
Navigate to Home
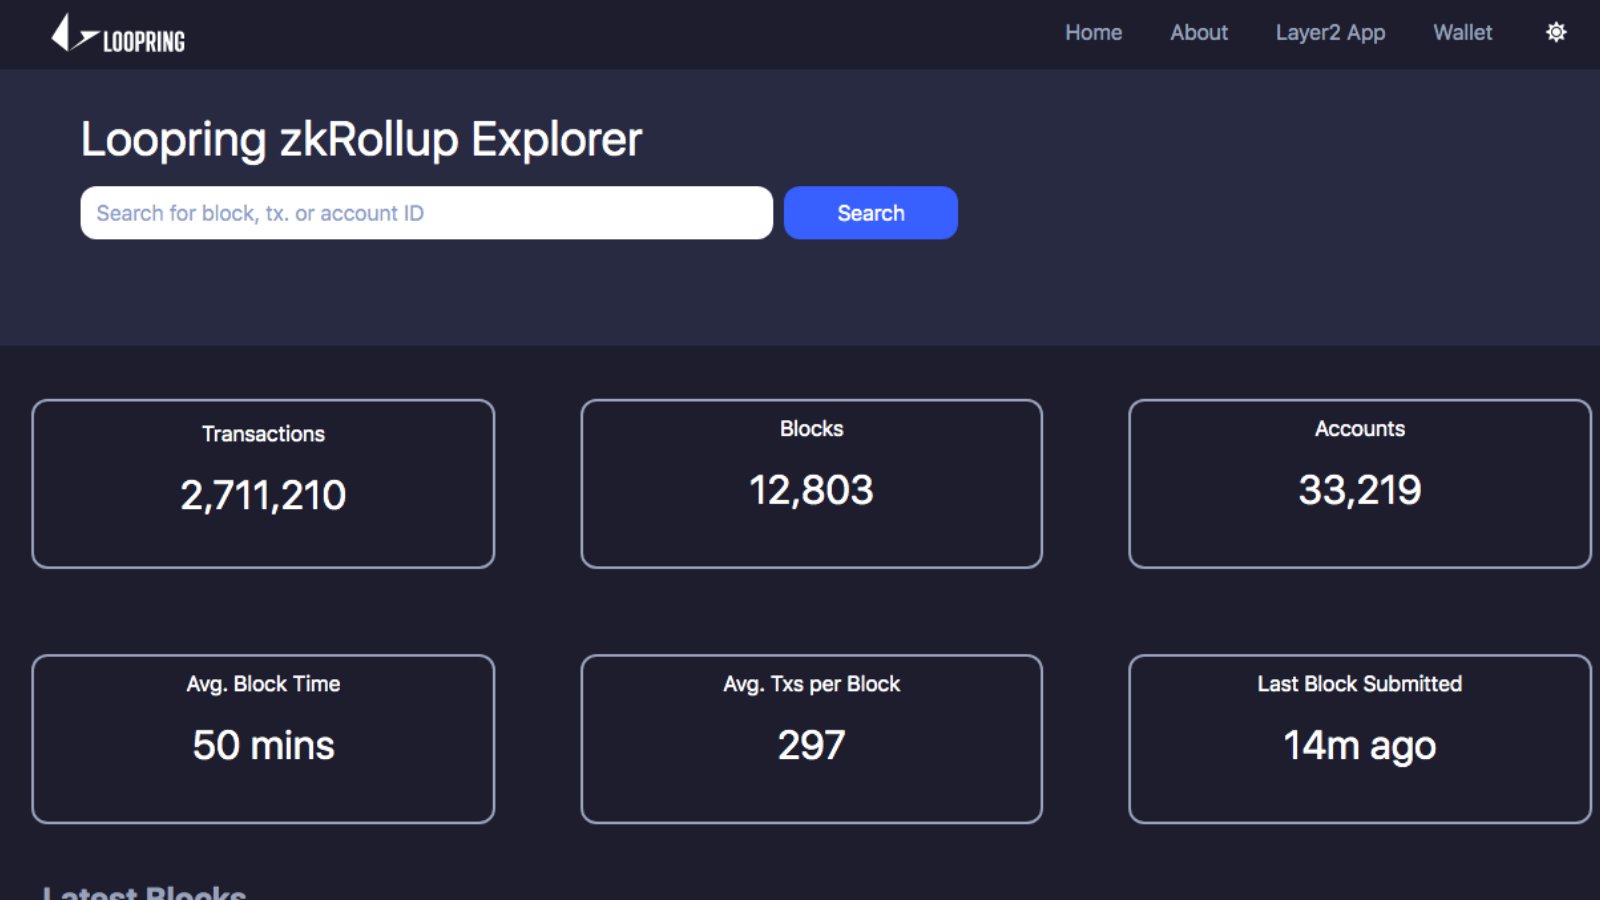pyautogui.click(x=1094, y=33)
